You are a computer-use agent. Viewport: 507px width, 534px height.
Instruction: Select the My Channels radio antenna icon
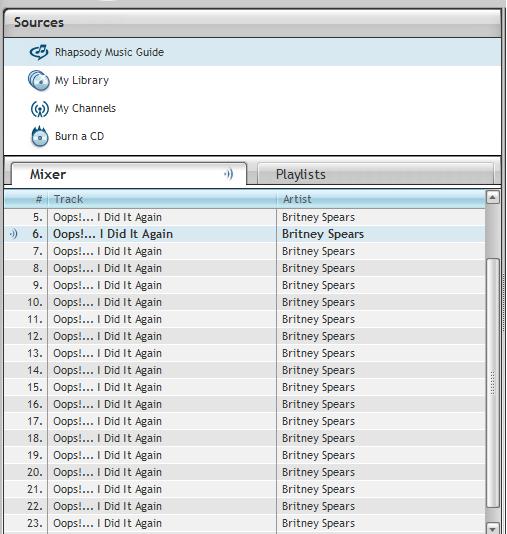click(39, 109)
